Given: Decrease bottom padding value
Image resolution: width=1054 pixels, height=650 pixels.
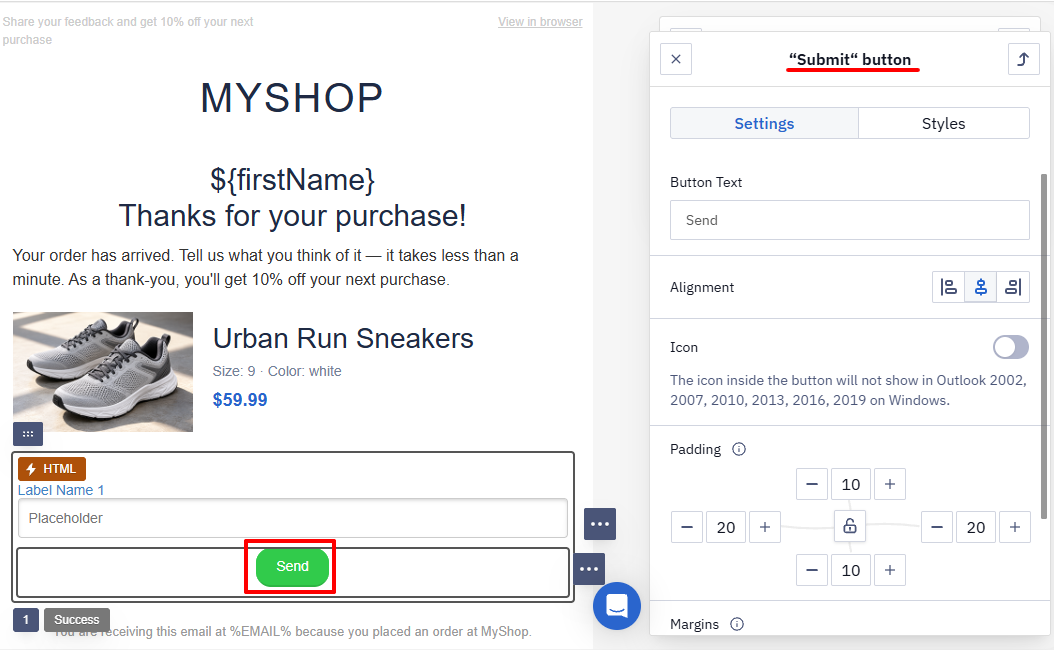Looking at the screenshot, I should (812, 570).
